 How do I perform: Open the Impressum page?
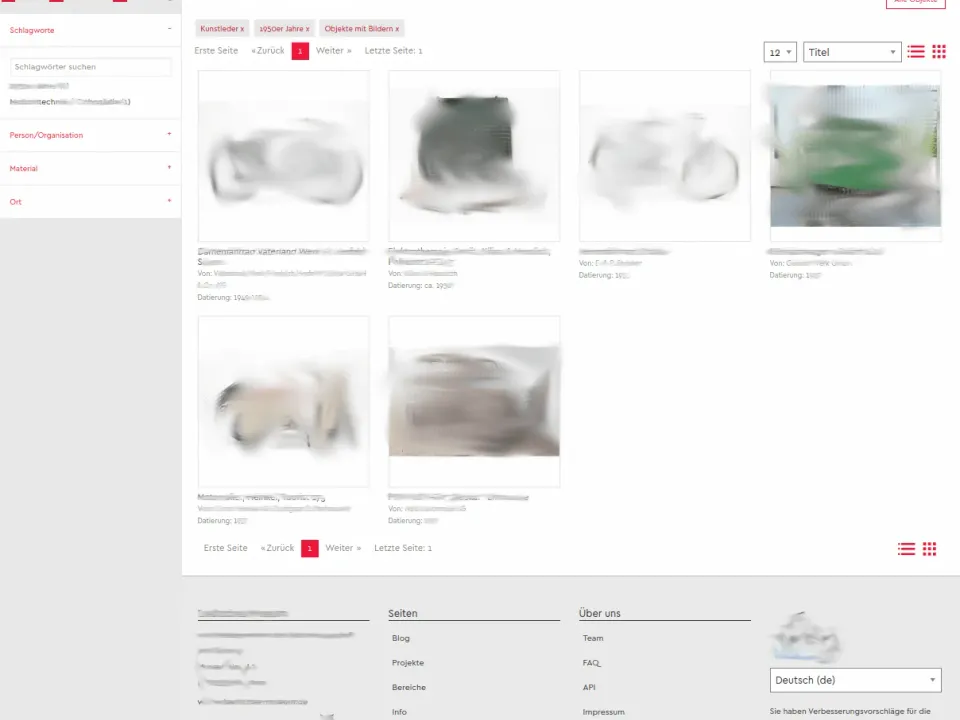(x=604, y=711)
